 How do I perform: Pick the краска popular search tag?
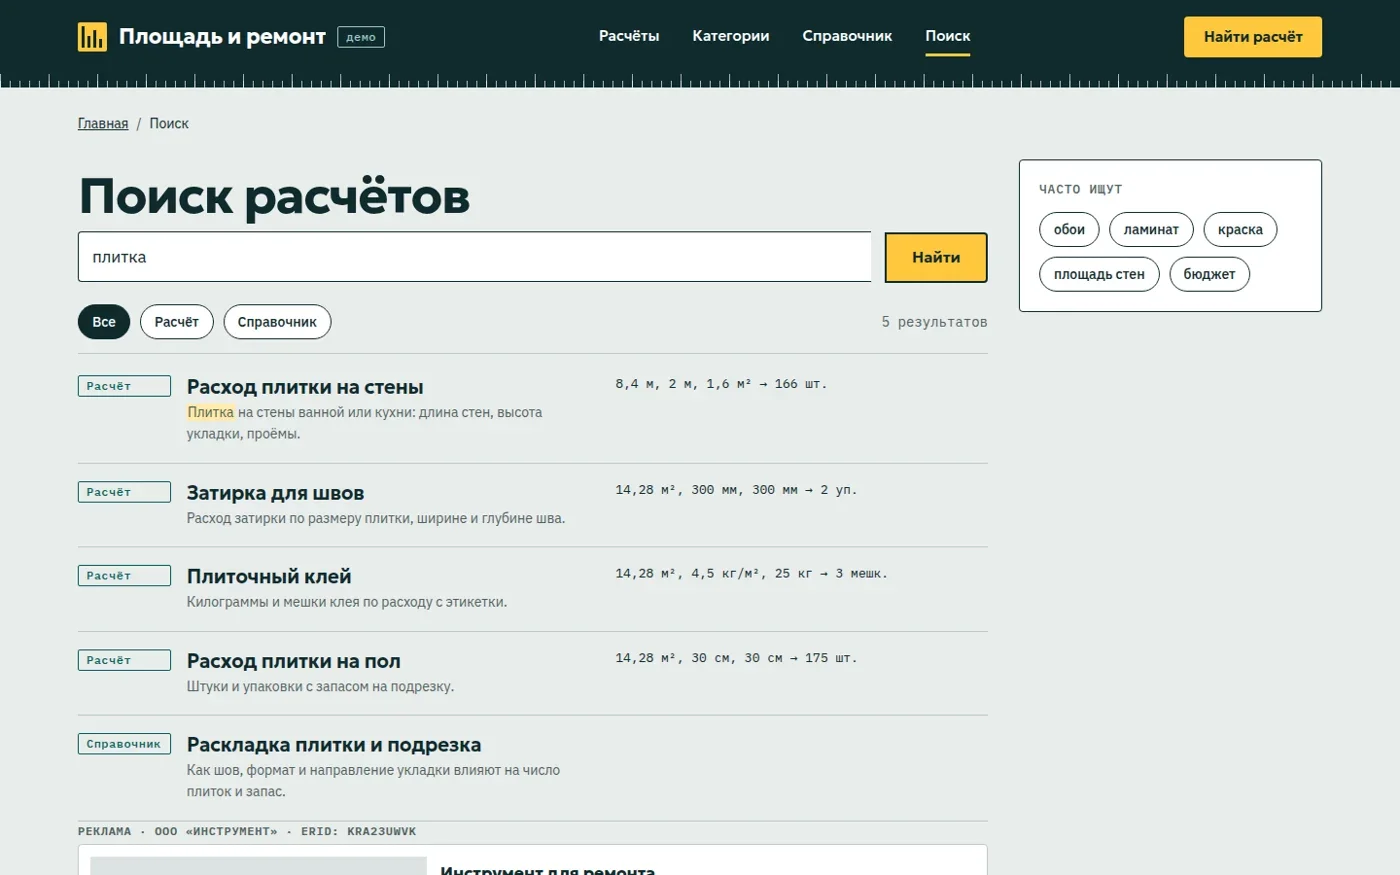click(x=1240, y=230)
